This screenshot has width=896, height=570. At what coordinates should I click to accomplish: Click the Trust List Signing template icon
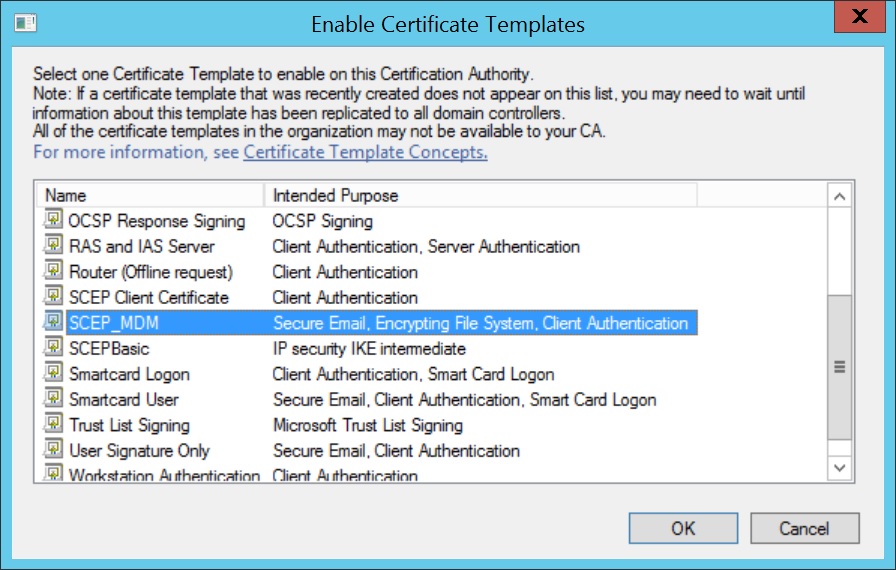pyautogui.click(x=53, y=425)
